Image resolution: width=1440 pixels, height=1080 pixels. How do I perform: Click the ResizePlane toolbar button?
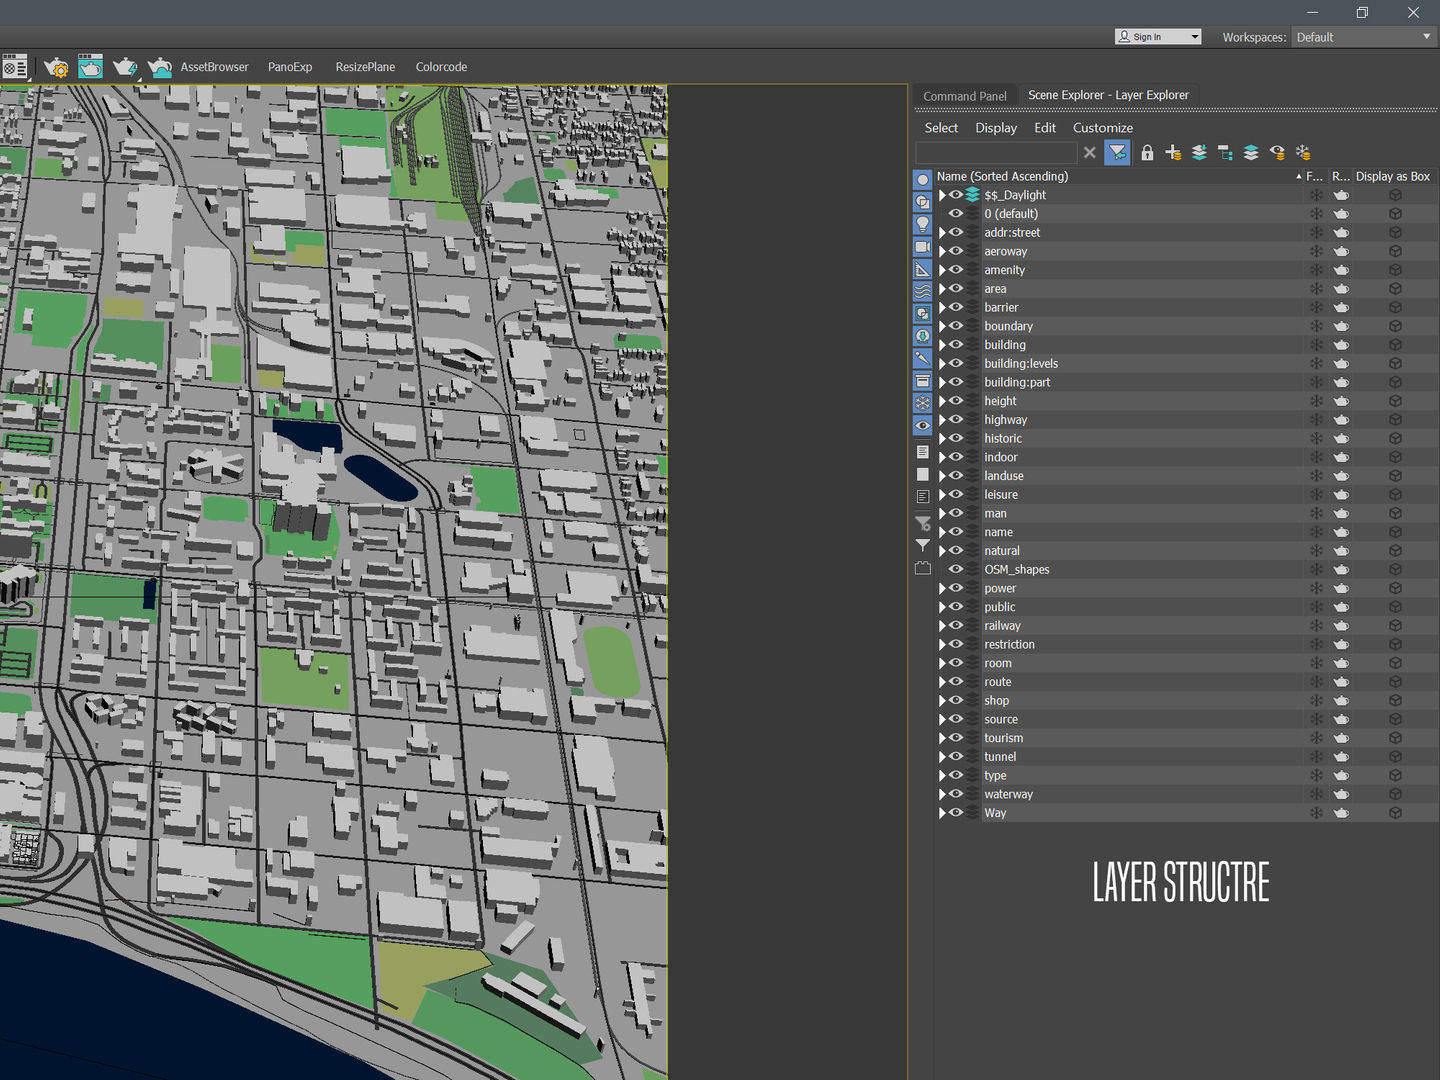365,67
